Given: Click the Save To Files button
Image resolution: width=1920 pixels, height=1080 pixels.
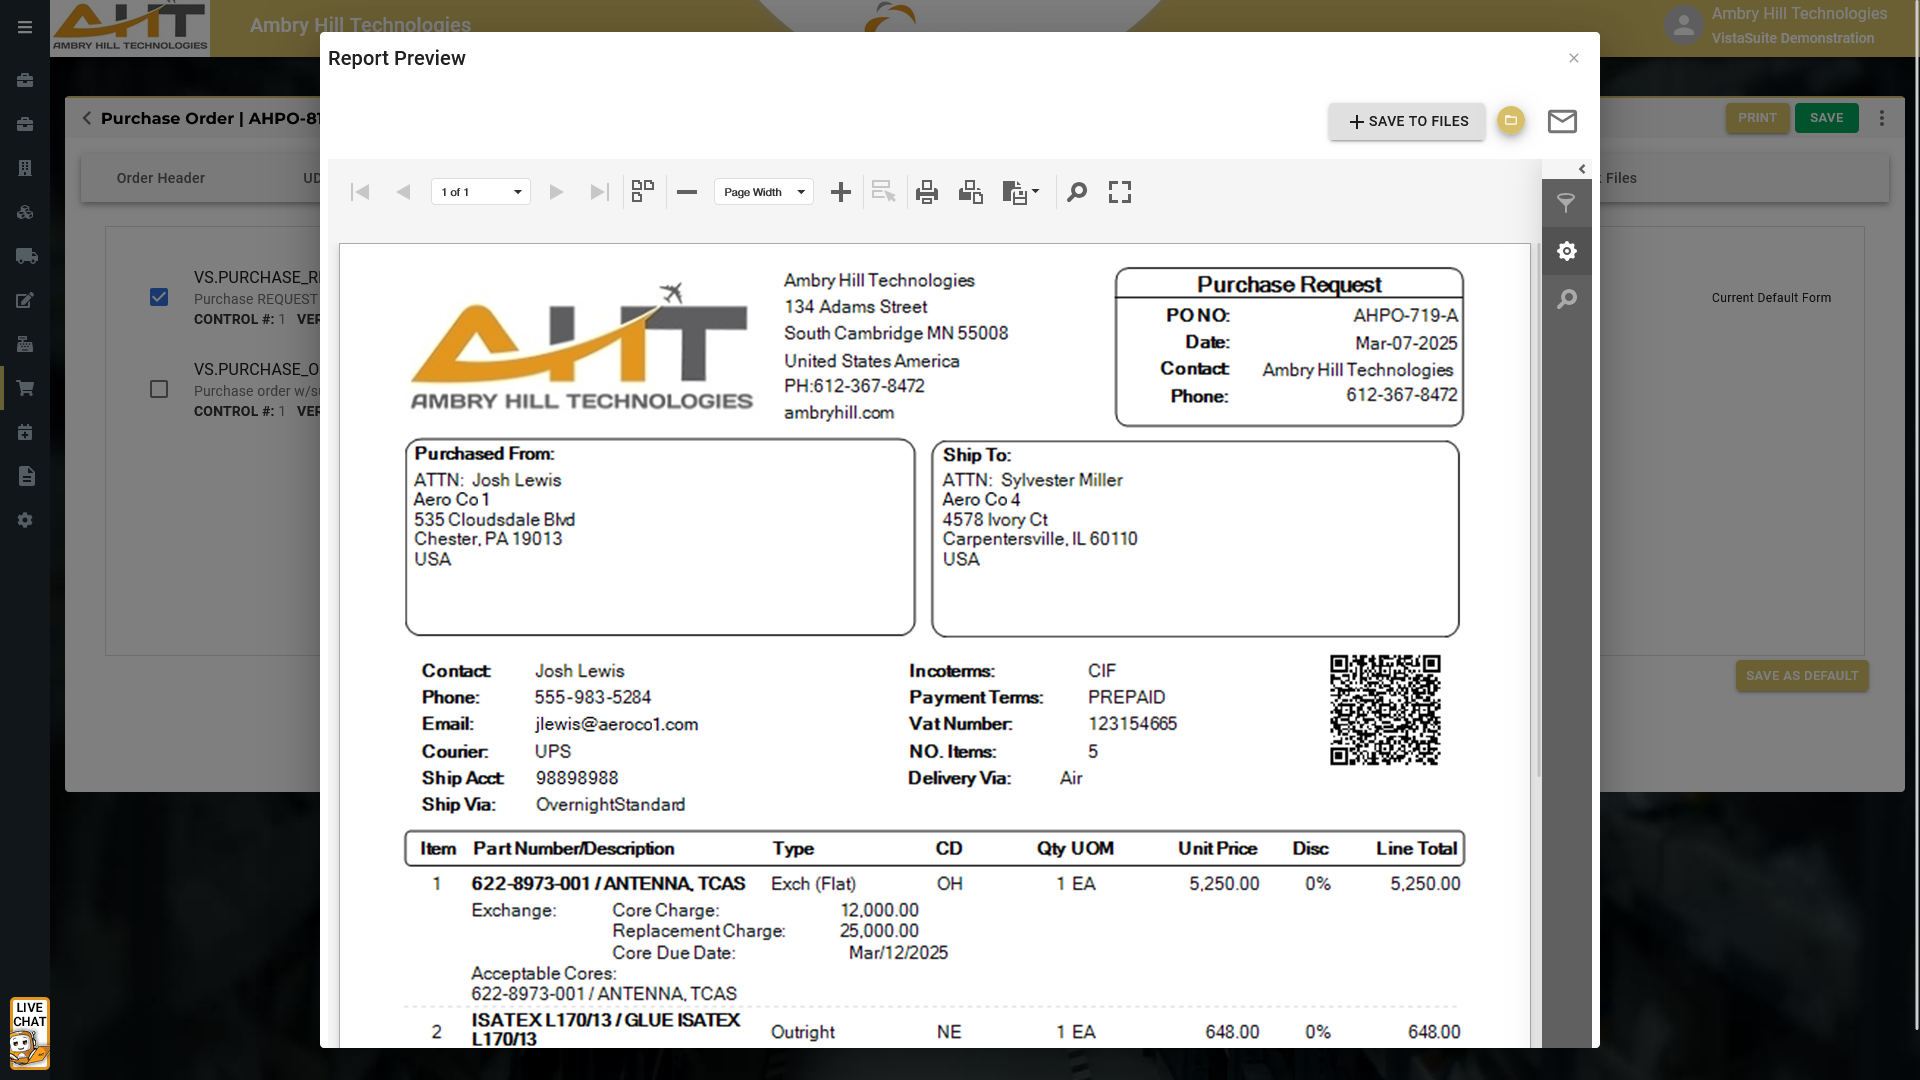Looking at the screenshot, I should pos(1407,121).
